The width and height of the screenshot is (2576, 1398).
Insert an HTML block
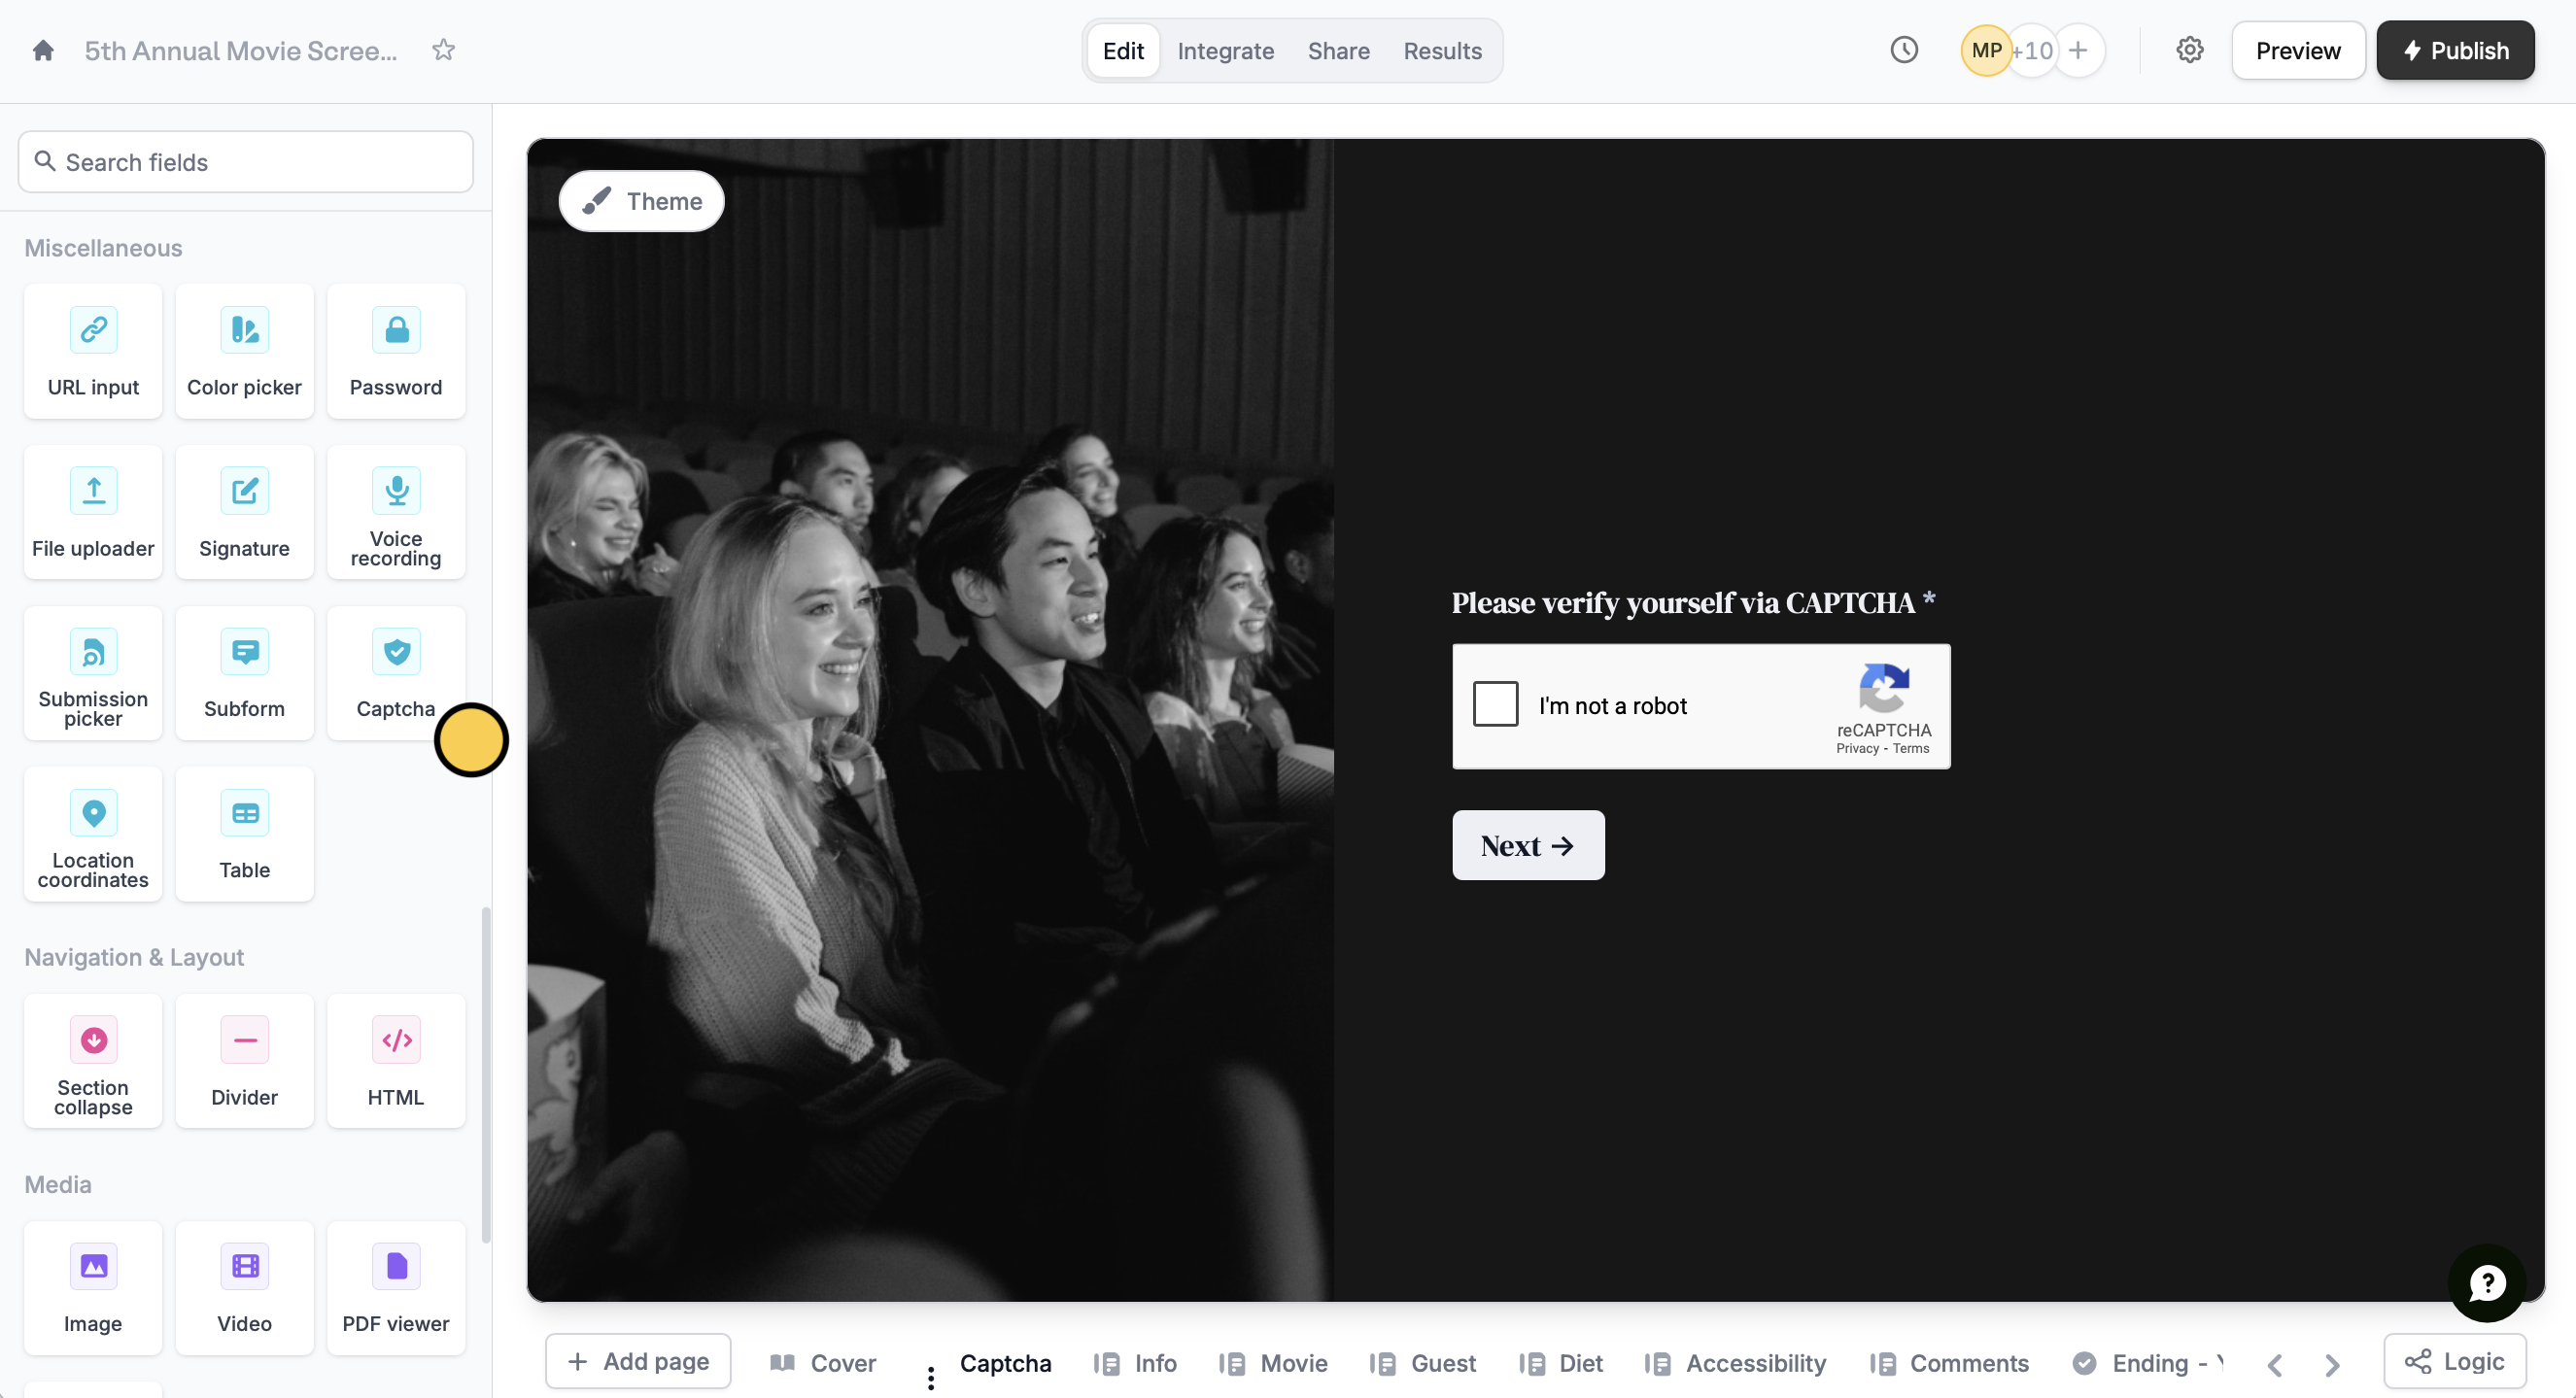pyautogui.click(x=396, y=1061)
